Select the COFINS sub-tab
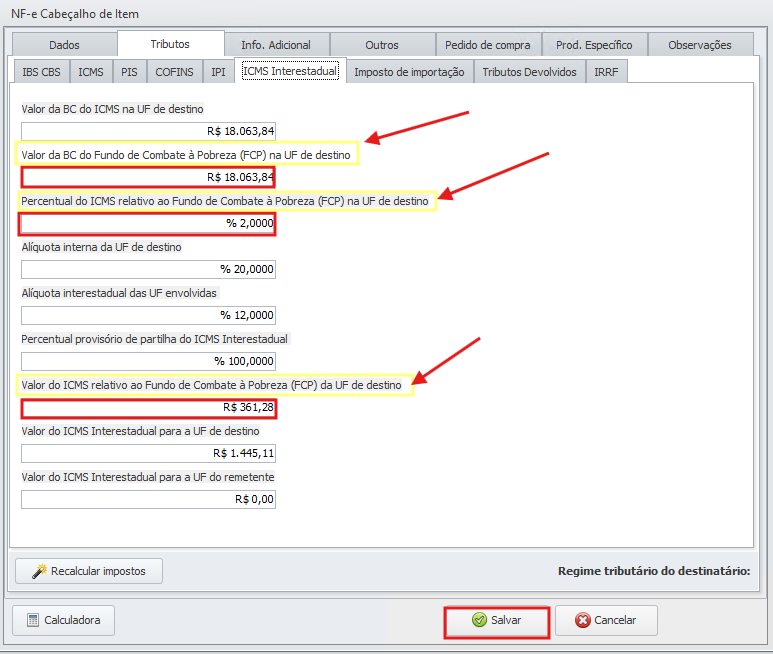This screenshot has width=773, height=654. (175, 72)
